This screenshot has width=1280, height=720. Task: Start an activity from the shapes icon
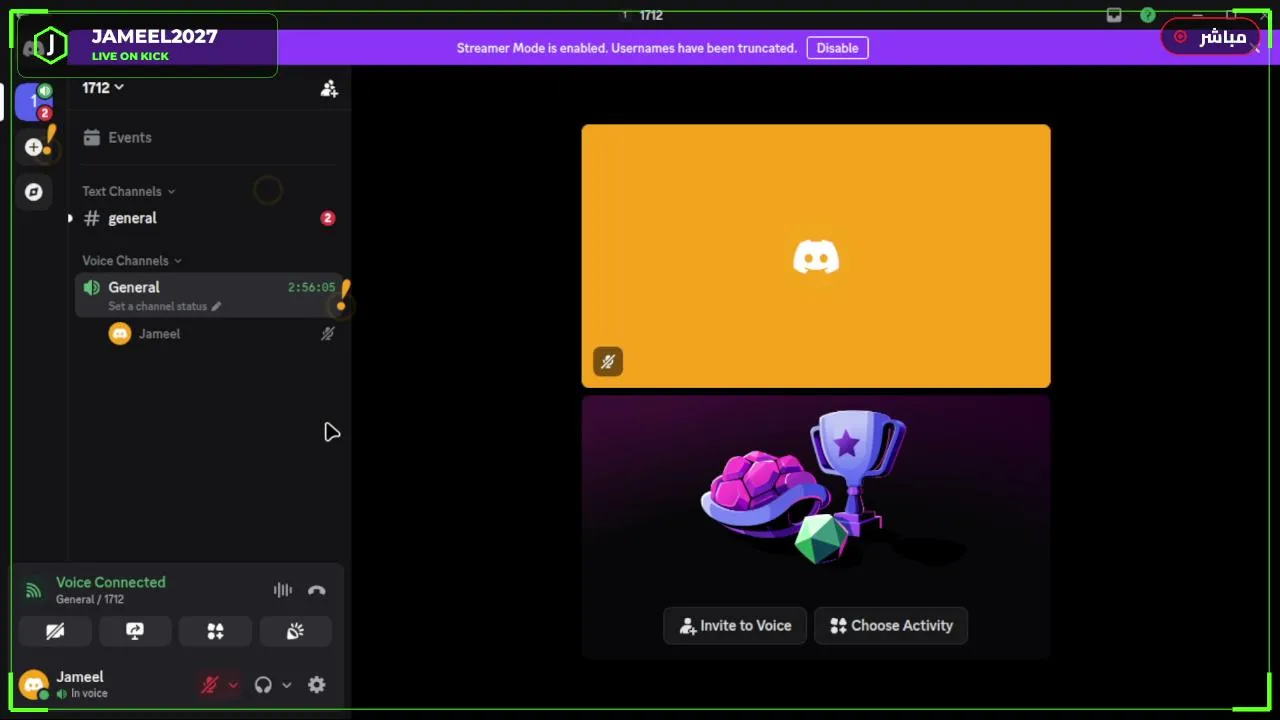(215, 631)
